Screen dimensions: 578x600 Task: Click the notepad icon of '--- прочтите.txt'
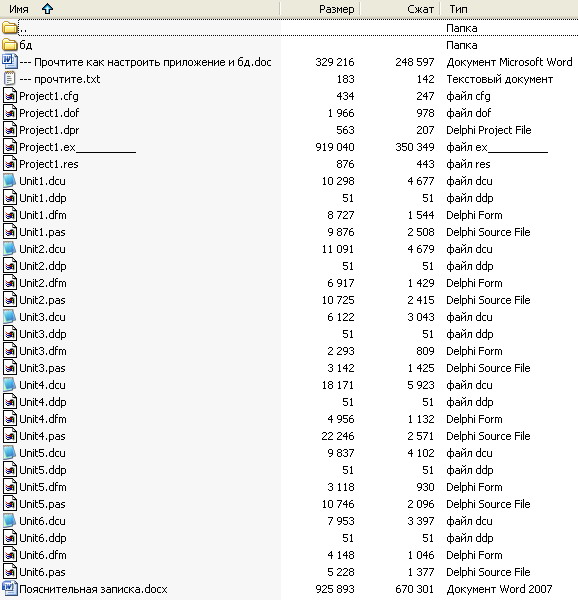click(x=10, y=79)
